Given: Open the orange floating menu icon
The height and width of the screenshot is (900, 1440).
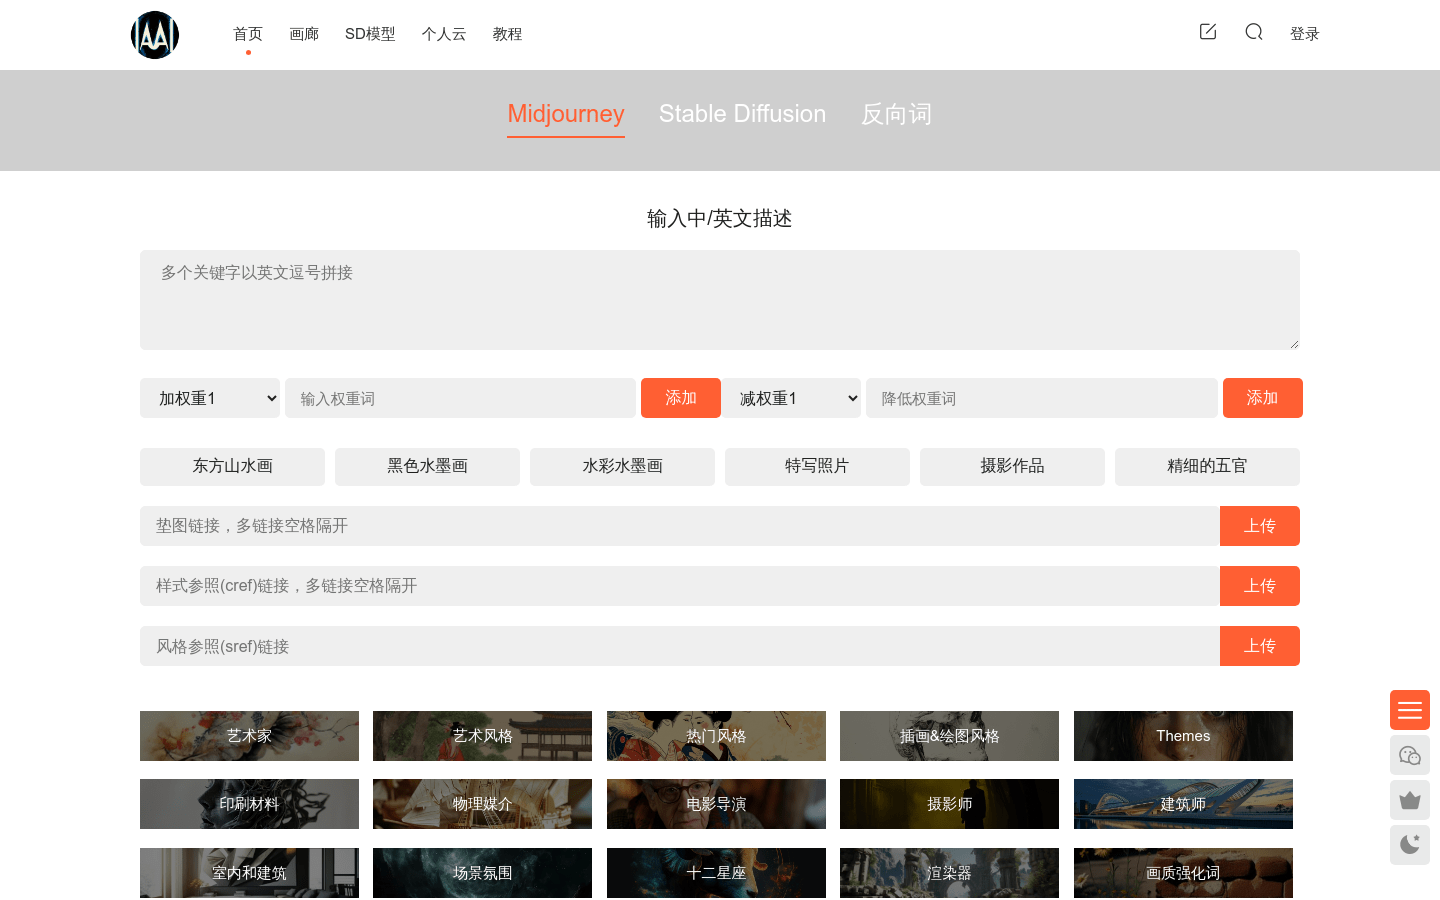Looking at the screenshot, I should (x=1410, y=710).
